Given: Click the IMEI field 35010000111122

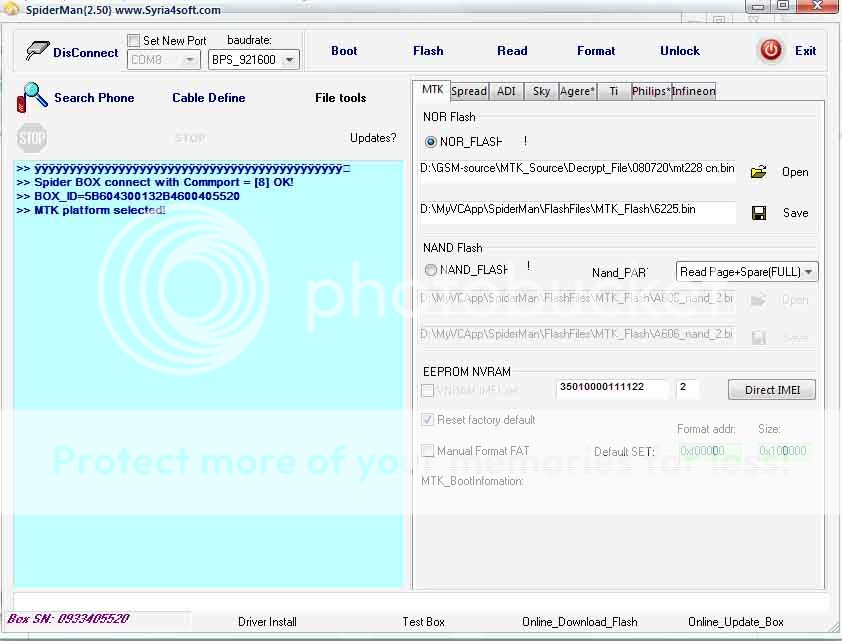Looking at the screenshot, I should pos(613,389).
